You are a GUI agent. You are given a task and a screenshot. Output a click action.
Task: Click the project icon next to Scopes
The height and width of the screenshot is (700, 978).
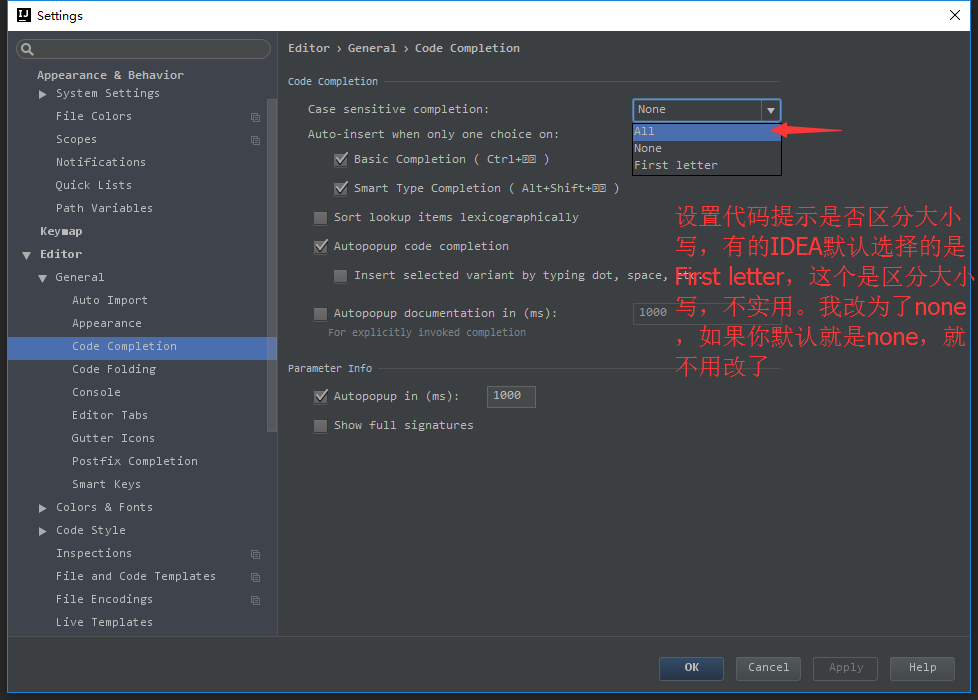point(255,139)
